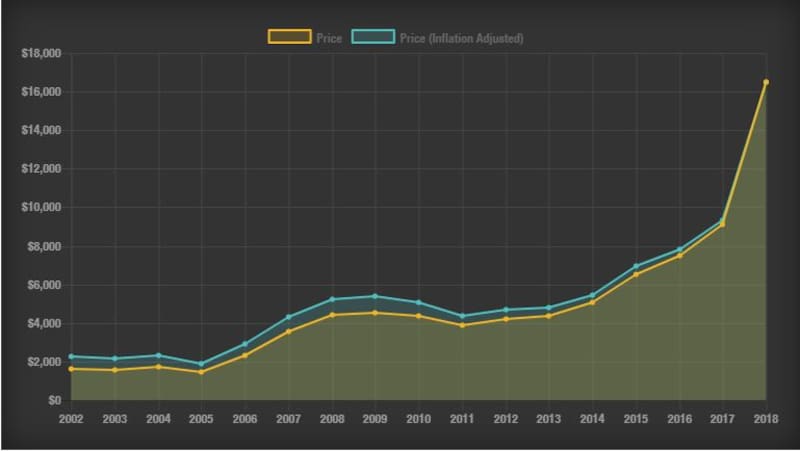Screen dimensions: 800x451
Task: Click the yellow Price legend swatch
Action: tap(288, 38)
